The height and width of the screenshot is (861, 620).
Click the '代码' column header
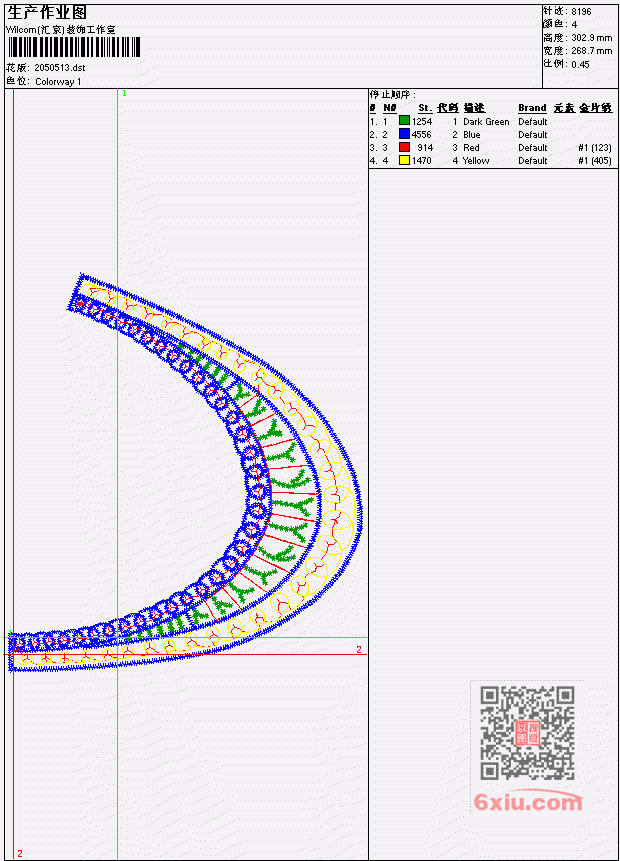click(448, 108)
